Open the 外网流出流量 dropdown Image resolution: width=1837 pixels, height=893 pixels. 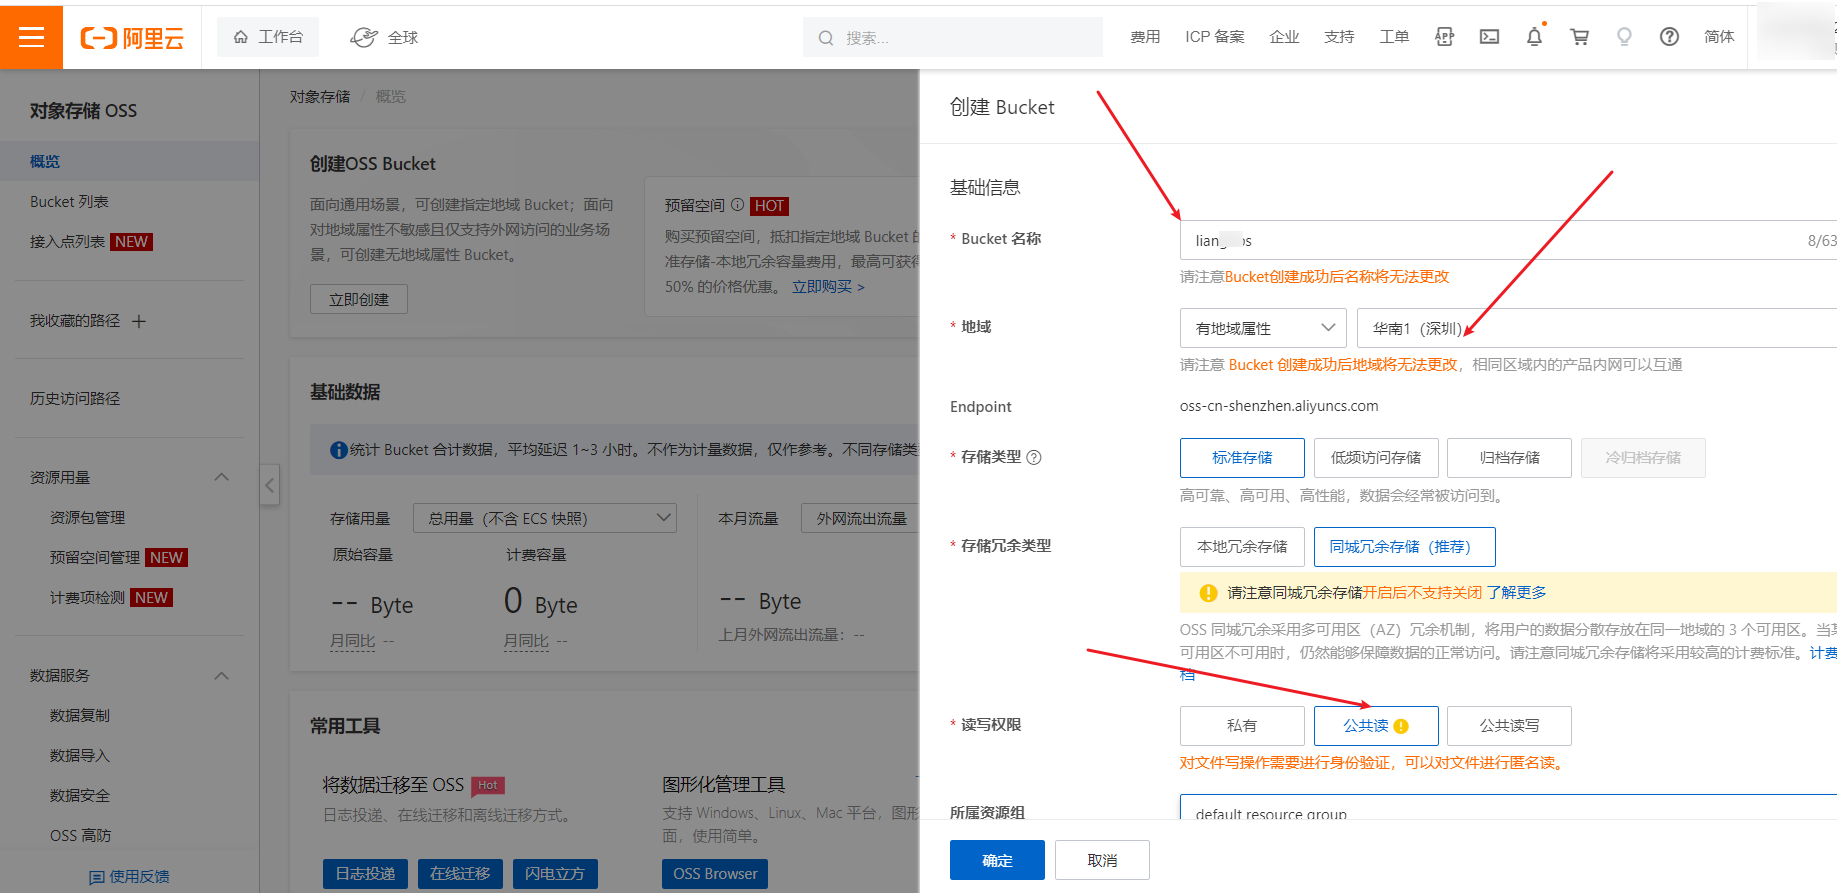tap(860, 518)
